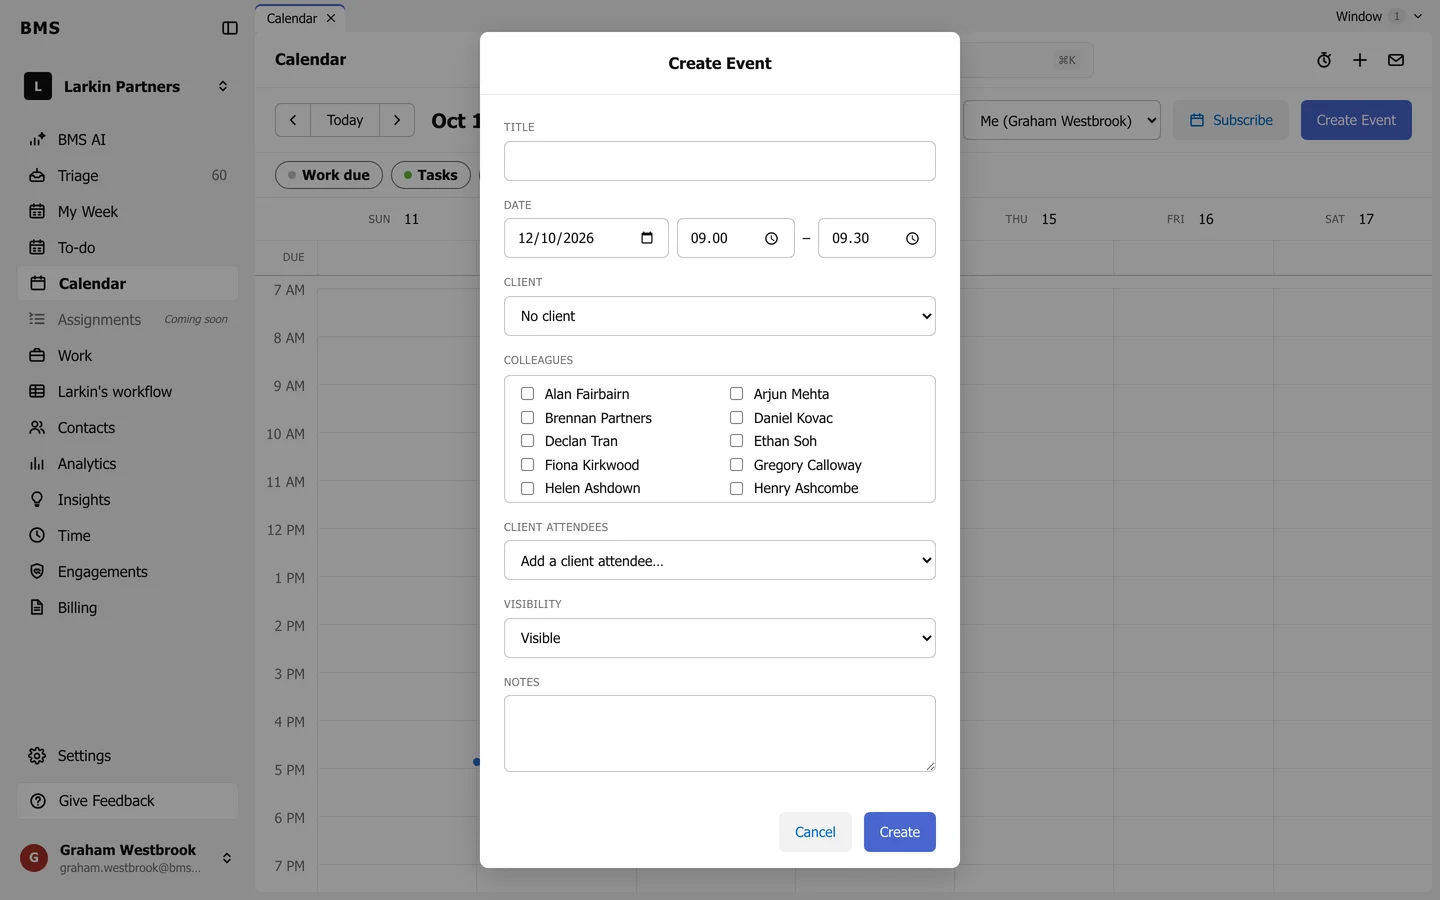Click the Subscribe button
1440x900 pixels.
(1231, 120)
